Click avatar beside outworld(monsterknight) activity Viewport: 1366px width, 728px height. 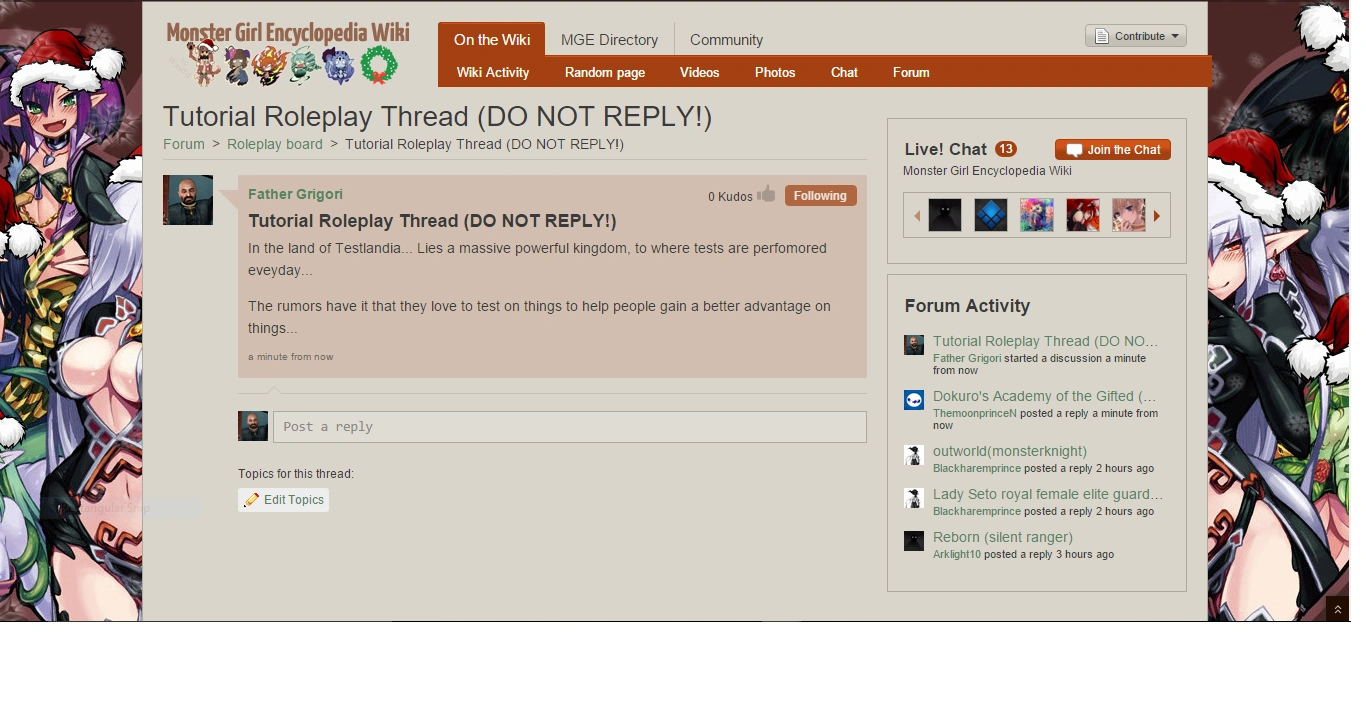(914, 455)
